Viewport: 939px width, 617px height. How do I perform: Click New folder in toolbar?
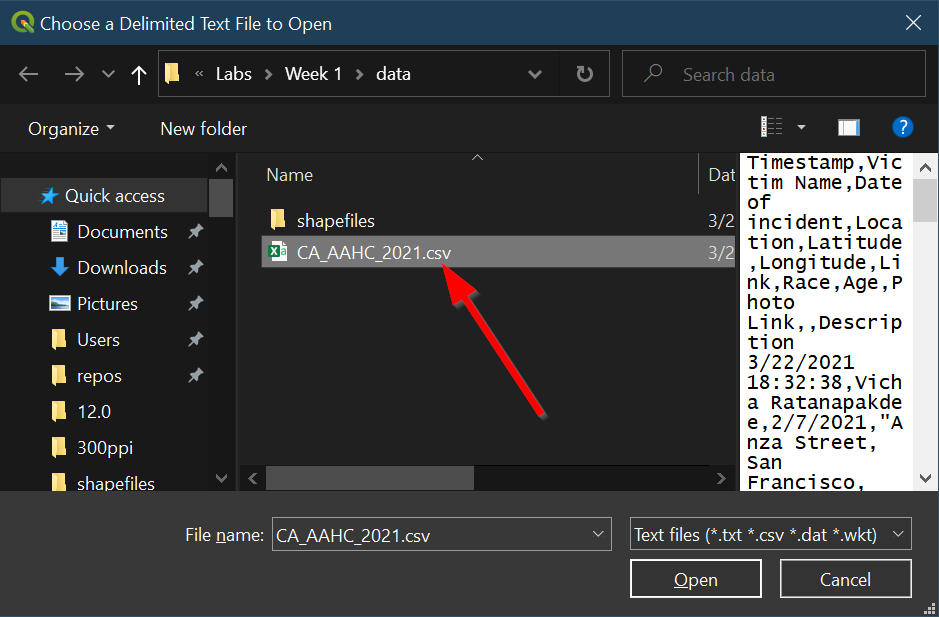[203, 129]
